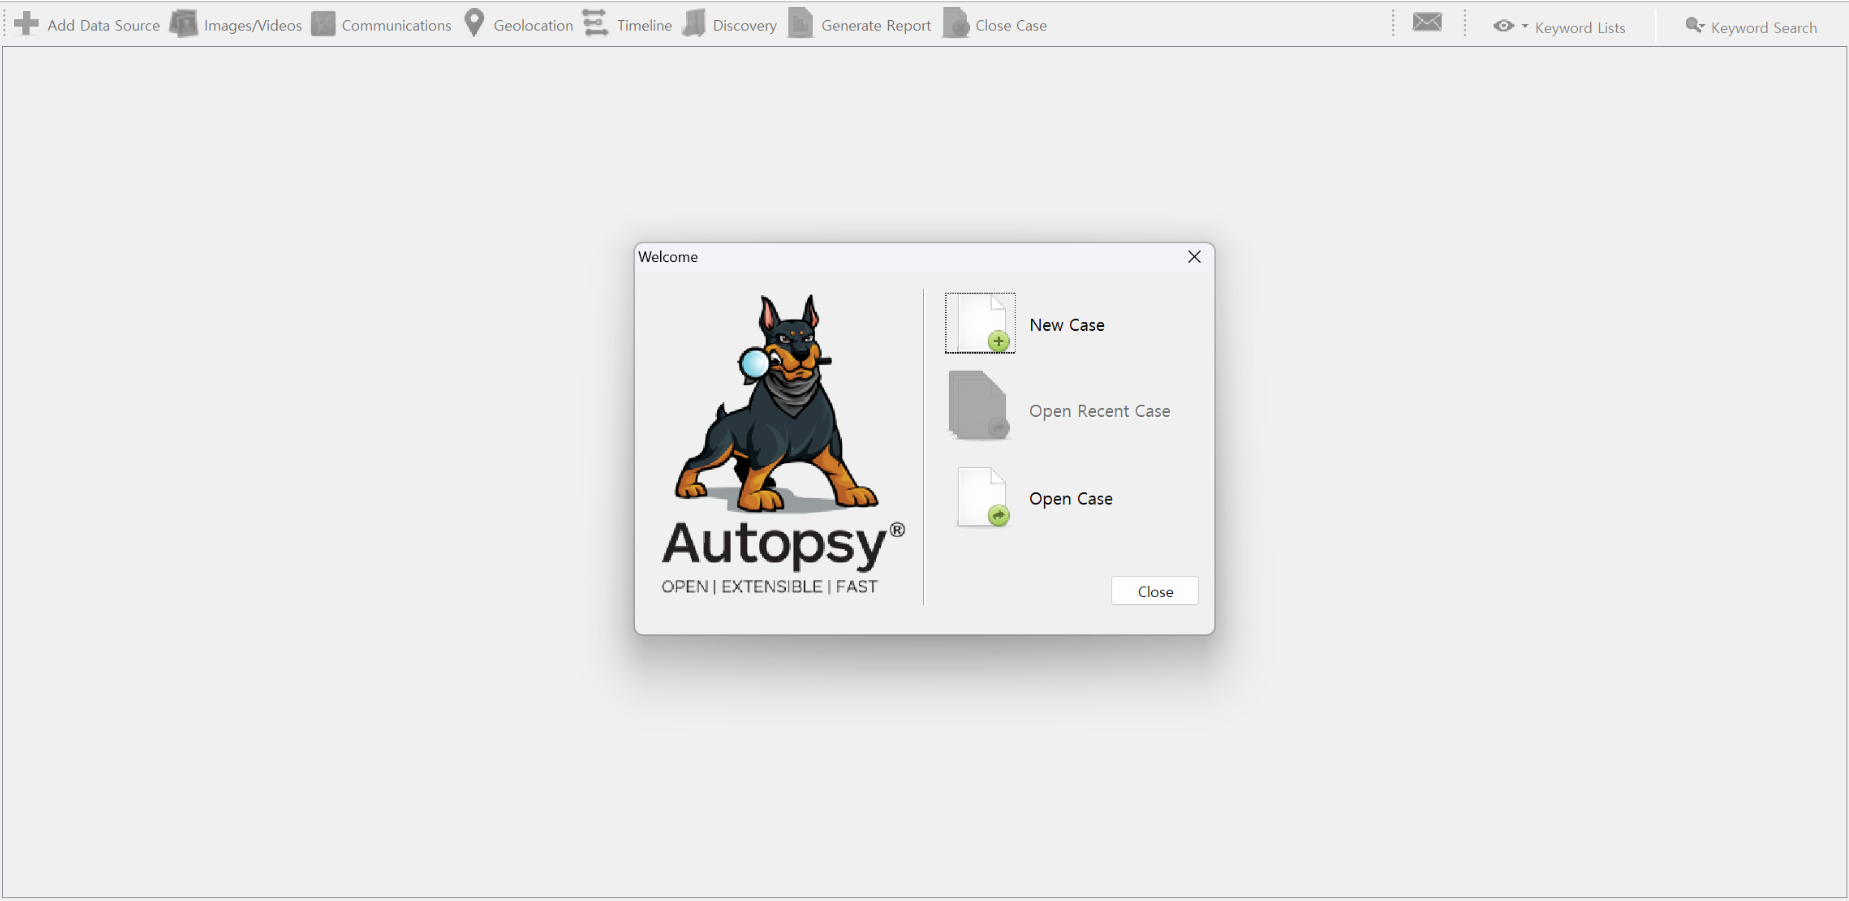
Task: Select the Open Recent Case label
Action: pos(1099,411)
